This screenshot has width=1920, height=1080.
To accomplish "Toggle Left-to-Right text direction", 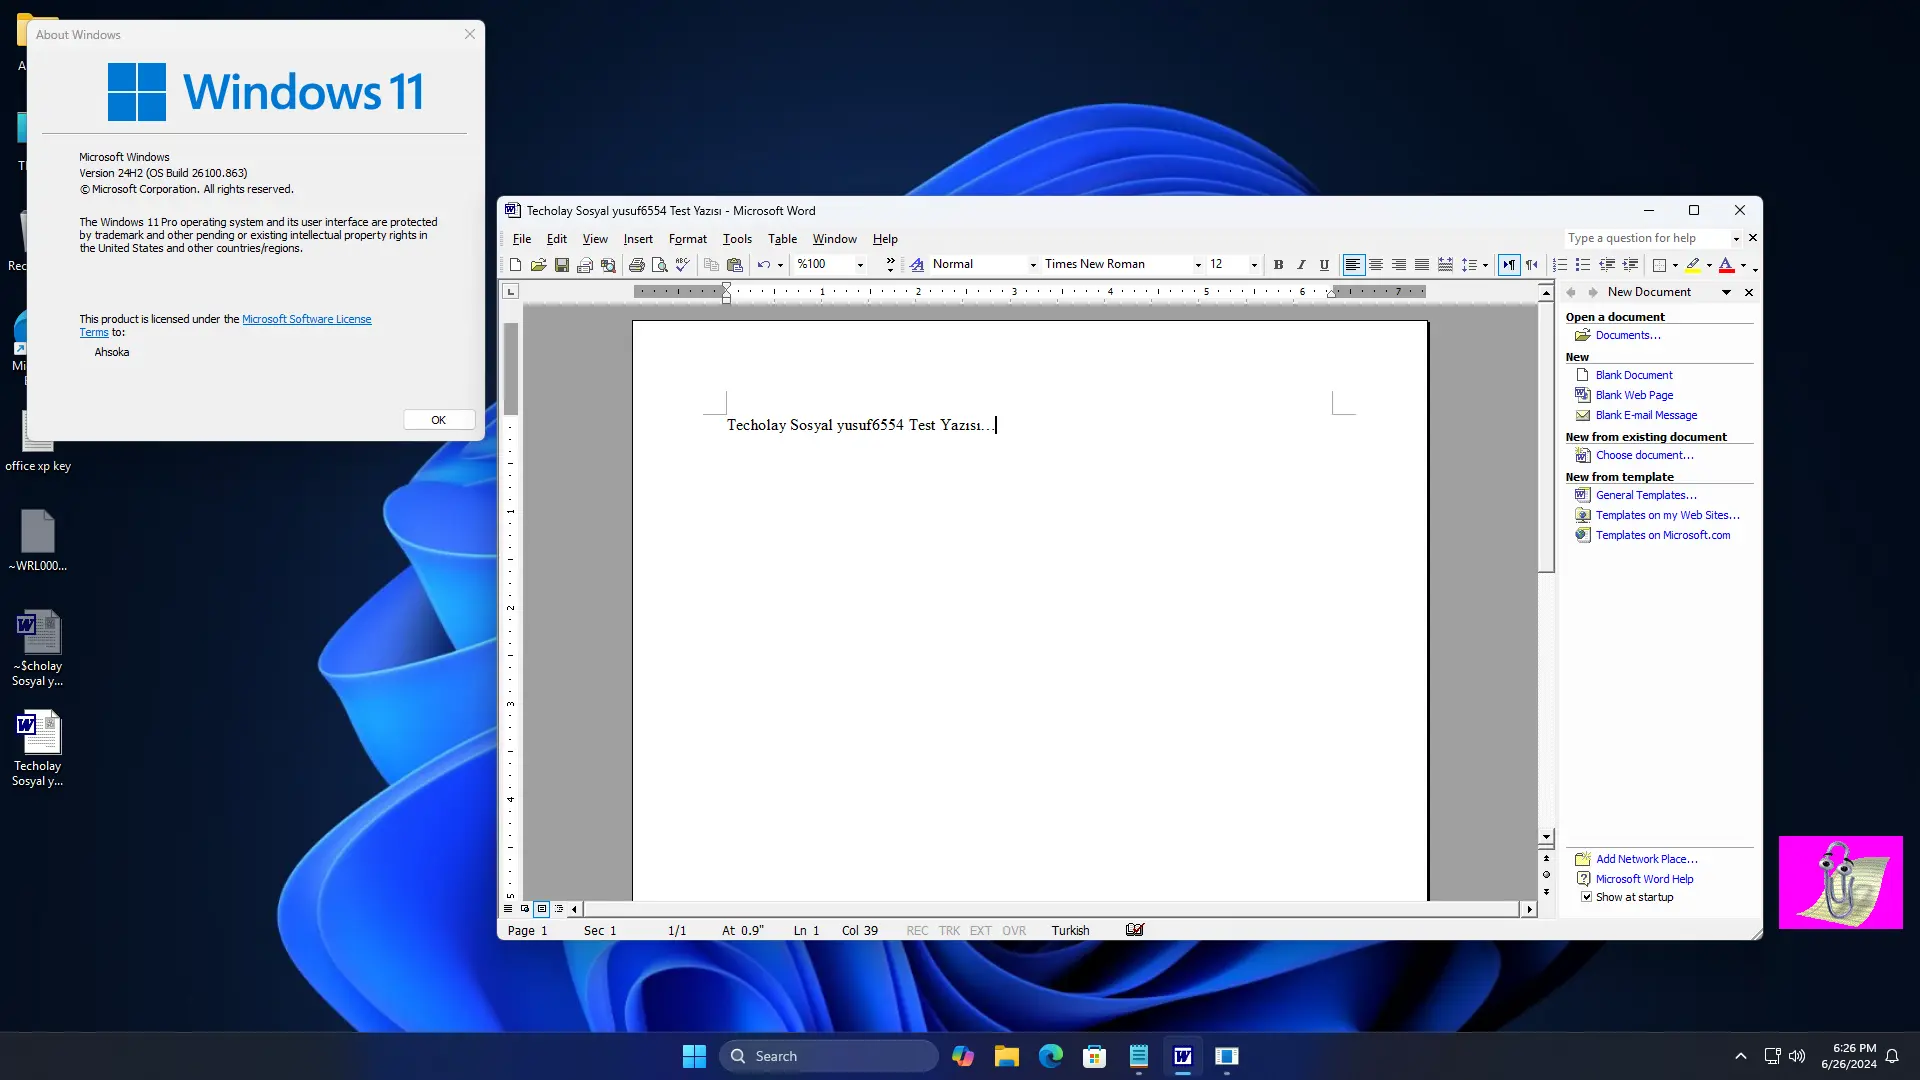I will [1508, 265].
